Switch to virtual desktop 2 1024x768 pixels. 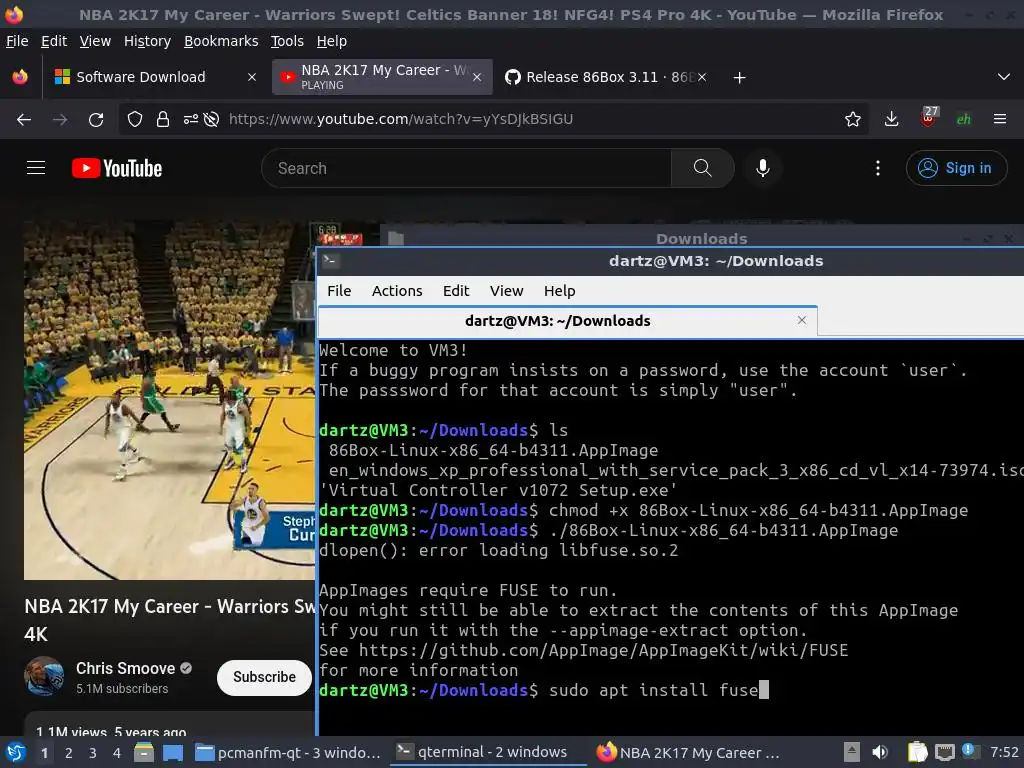(x=69, y=753)
